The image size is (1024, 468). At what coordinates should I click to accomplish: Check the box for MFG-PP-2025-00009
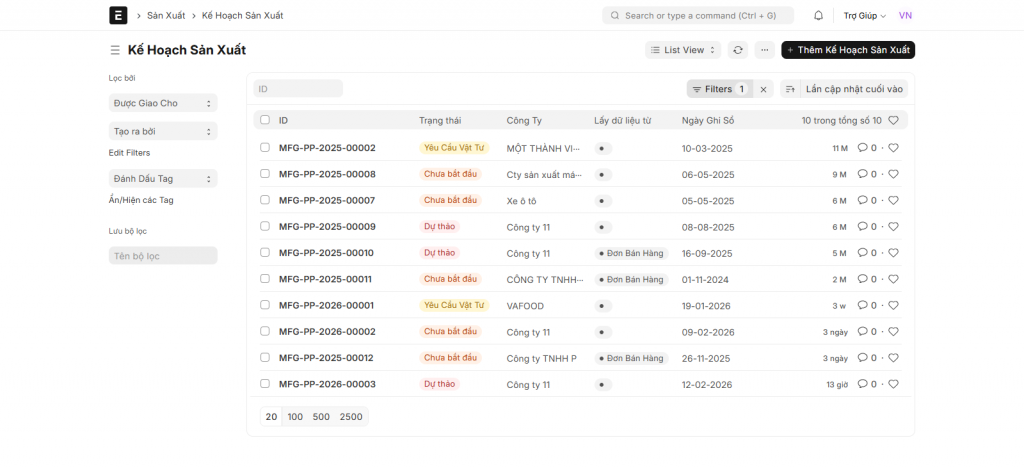tap(264, 226)
